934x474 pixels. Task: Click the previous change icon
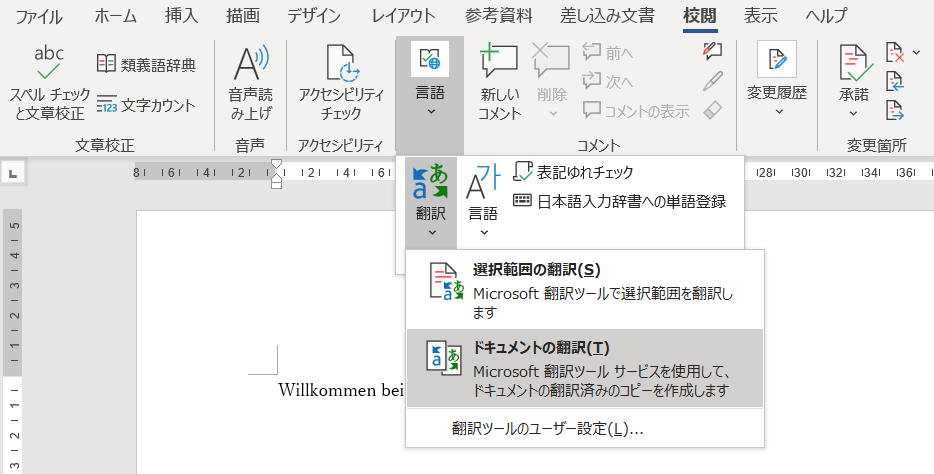895,81
